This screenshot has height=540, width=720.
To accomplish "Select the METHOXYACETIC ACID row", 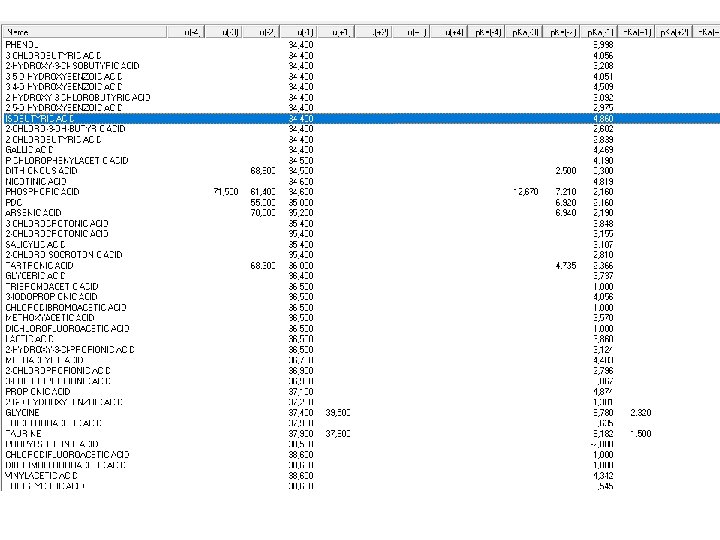I will (x=362, y=318).
